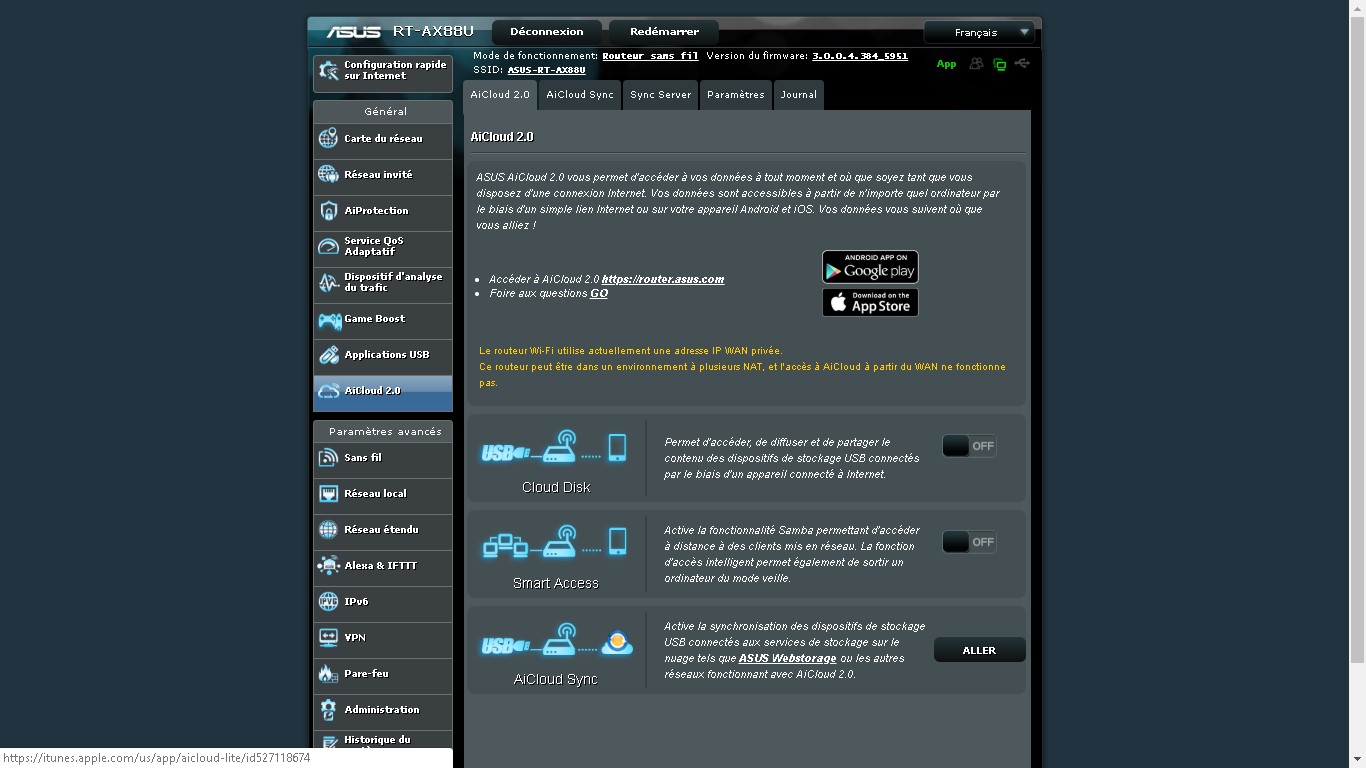Screen dimensions: 1366x768
Task: Click the green network status icon
Action: click(999, 64)
